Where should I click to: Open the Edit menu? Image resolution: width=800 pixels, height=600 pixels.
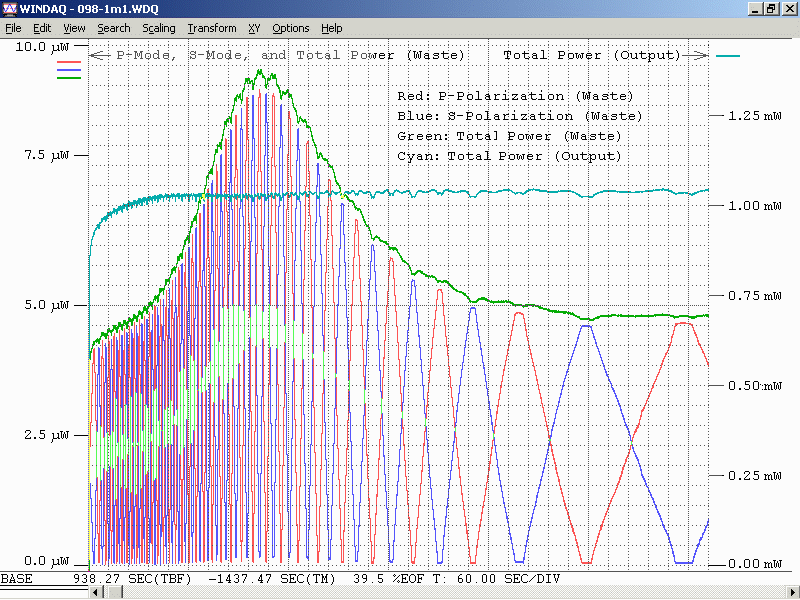[x=42, y=28]
